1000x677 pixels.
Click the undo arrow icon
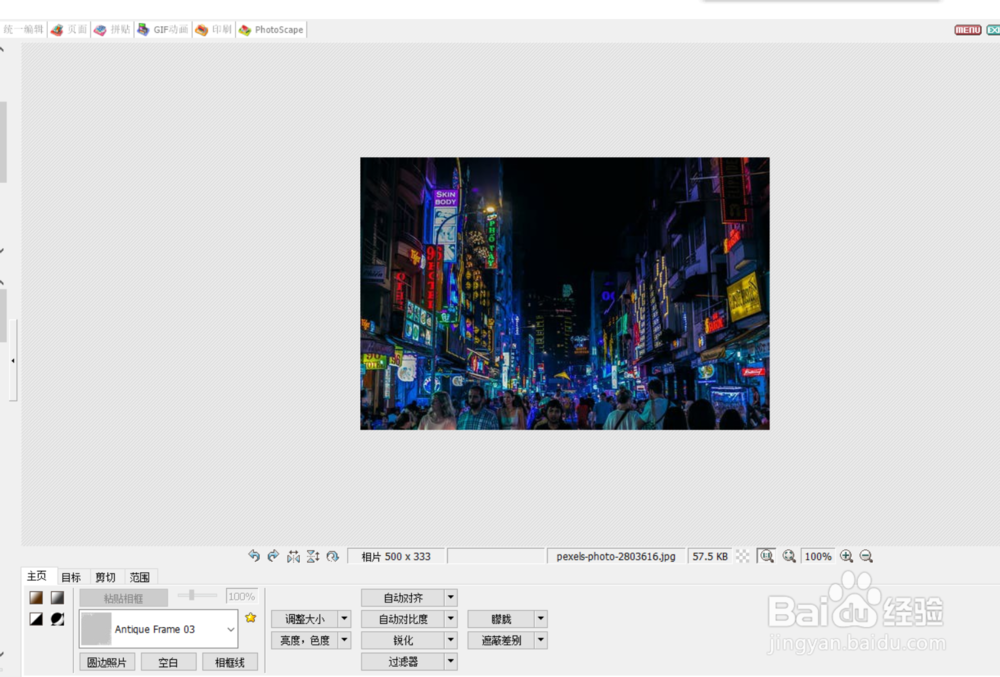(x=254, y=556)
